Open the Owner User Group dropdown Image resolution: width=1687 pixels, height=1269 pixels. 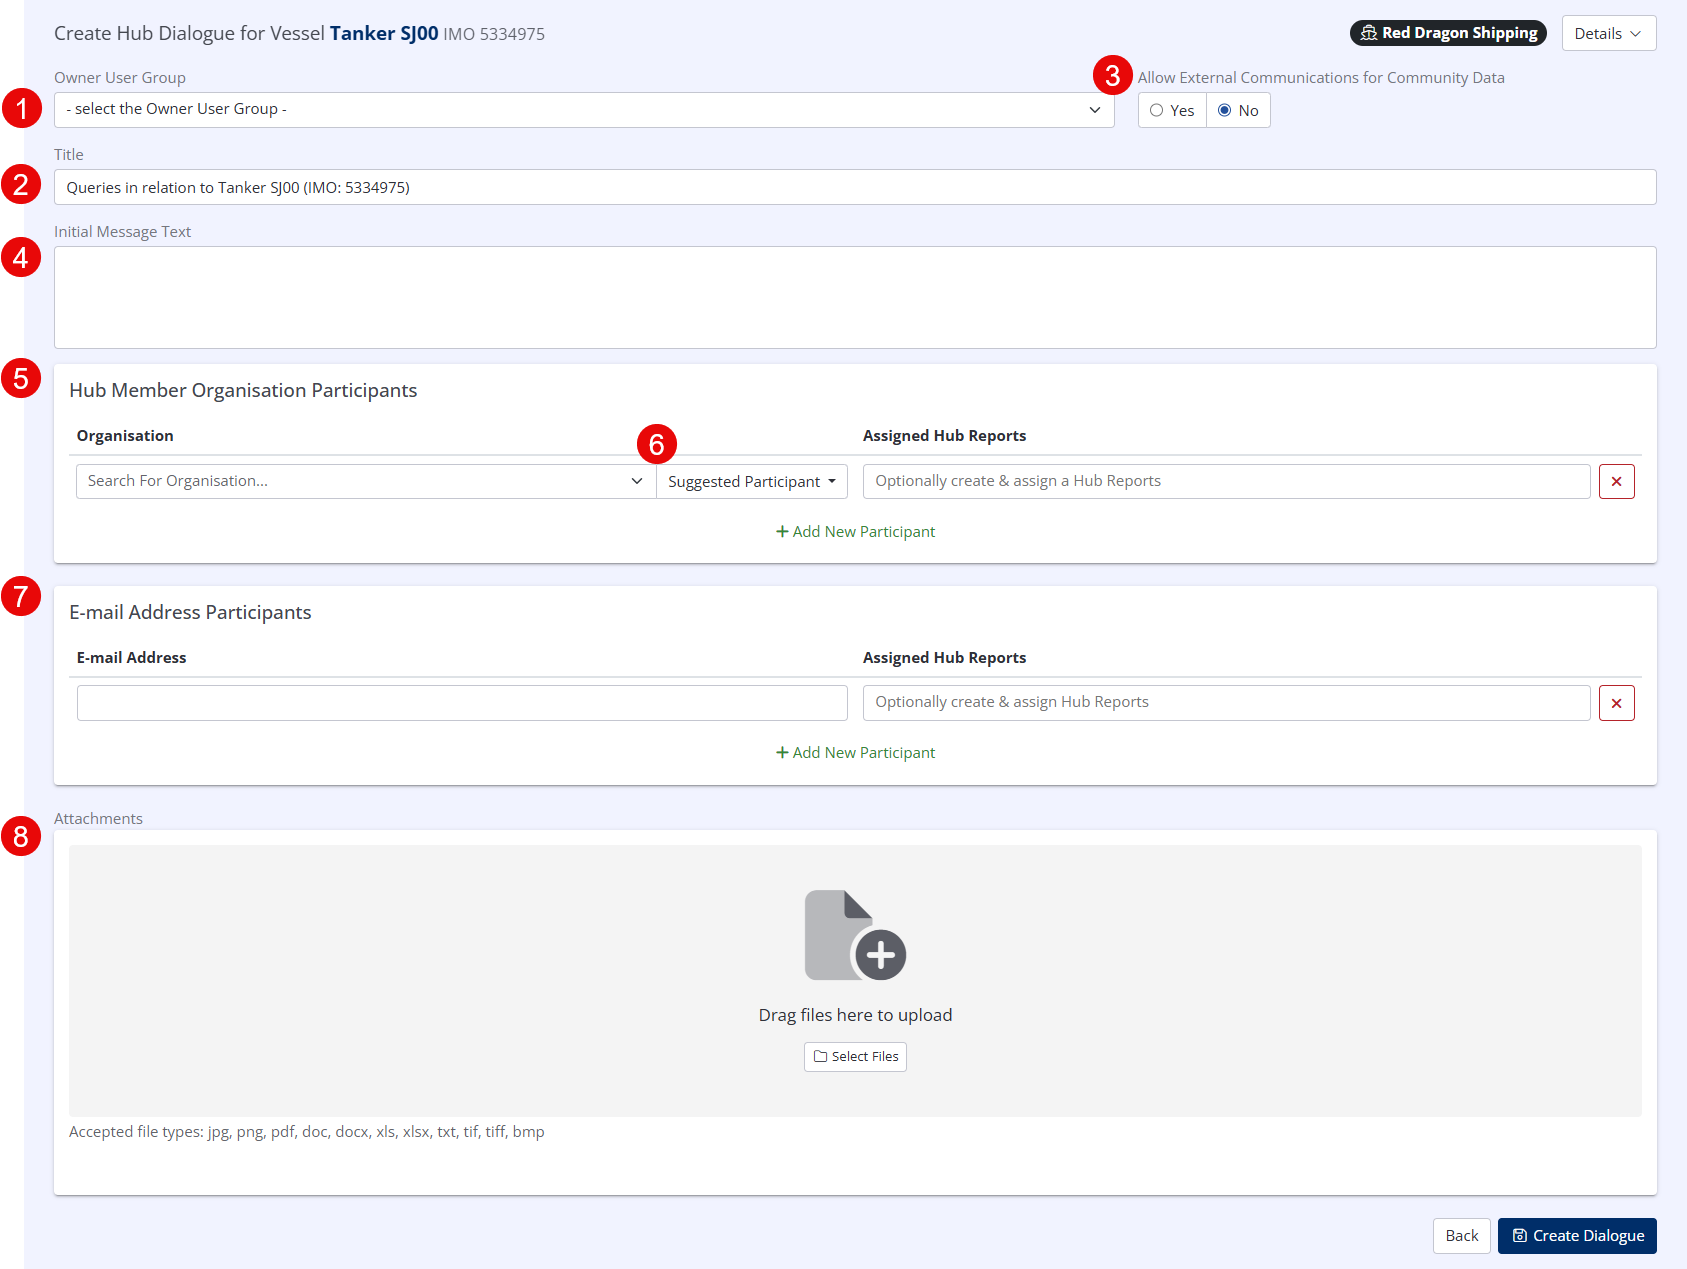(584, 110)
